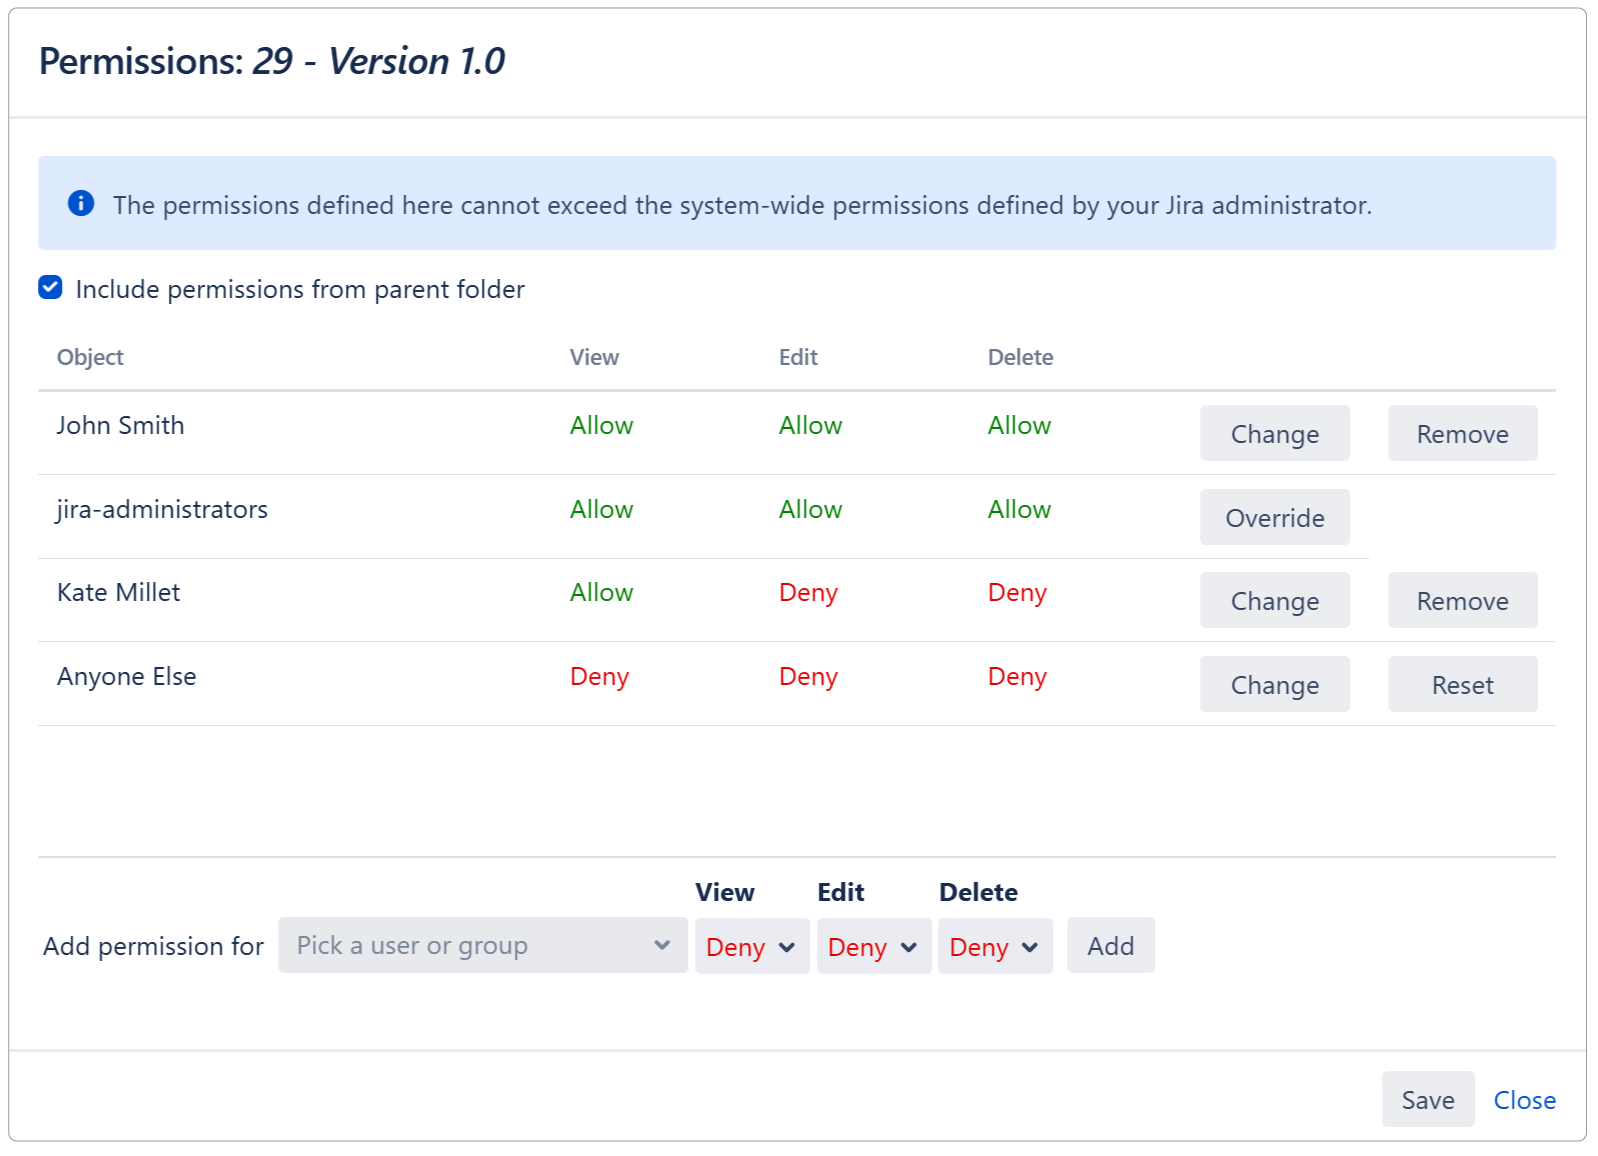1598x1156 pixels.
Task: Change permissions for John Smith
Action: (x=1274, y=433)
